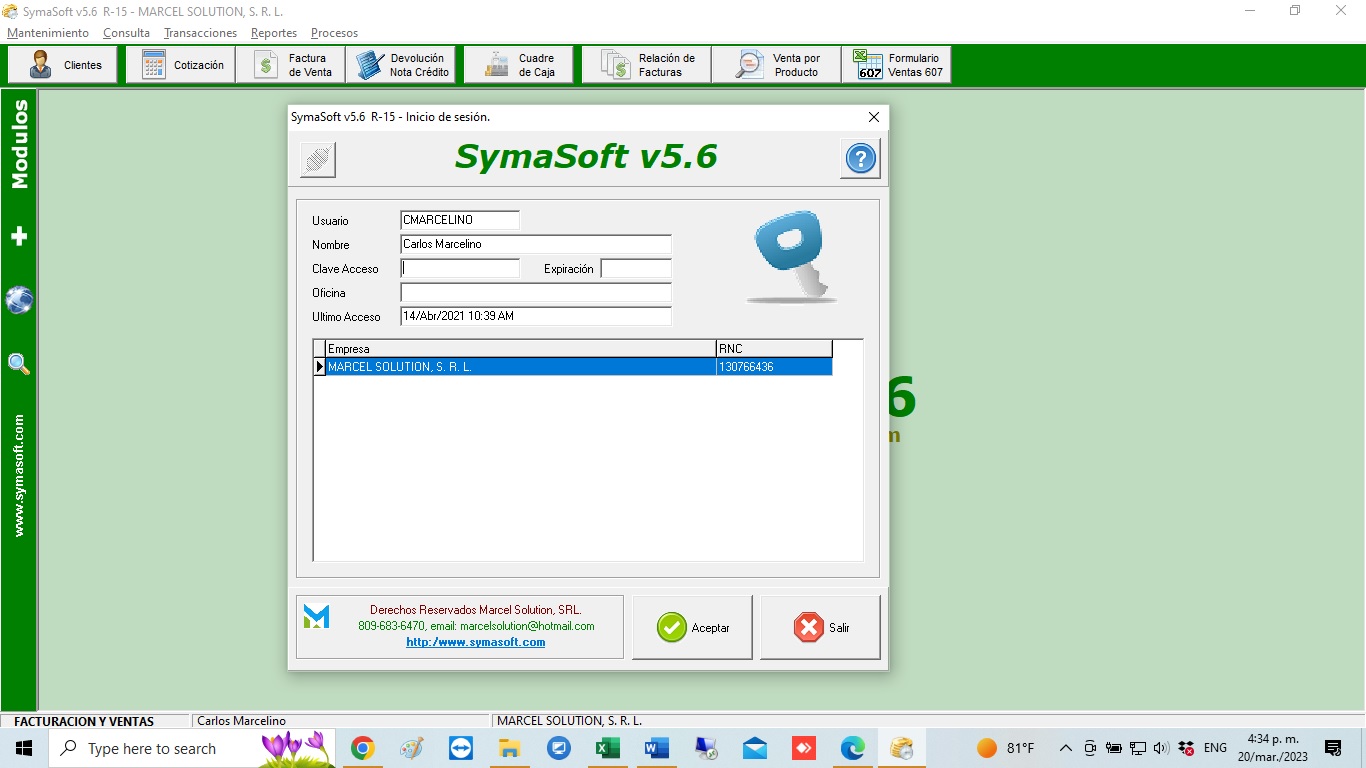The height and width of the screenshot is (768, 1366).
Task: Open Formulario Ventas 607
Action: pyautogui.click(x=897, y=65)
